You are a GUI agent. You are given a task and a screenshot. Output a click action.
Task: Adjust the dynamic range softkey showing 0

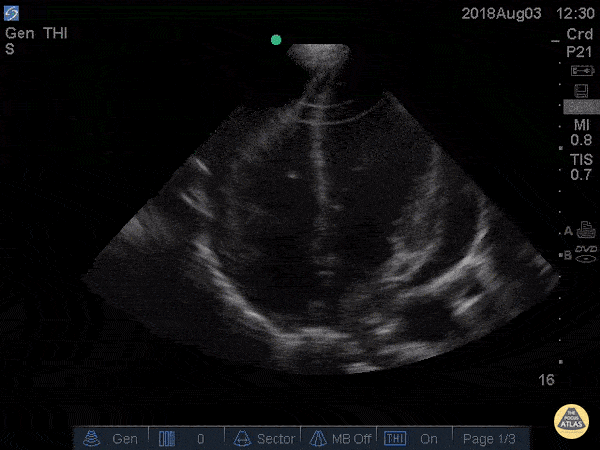186,439
